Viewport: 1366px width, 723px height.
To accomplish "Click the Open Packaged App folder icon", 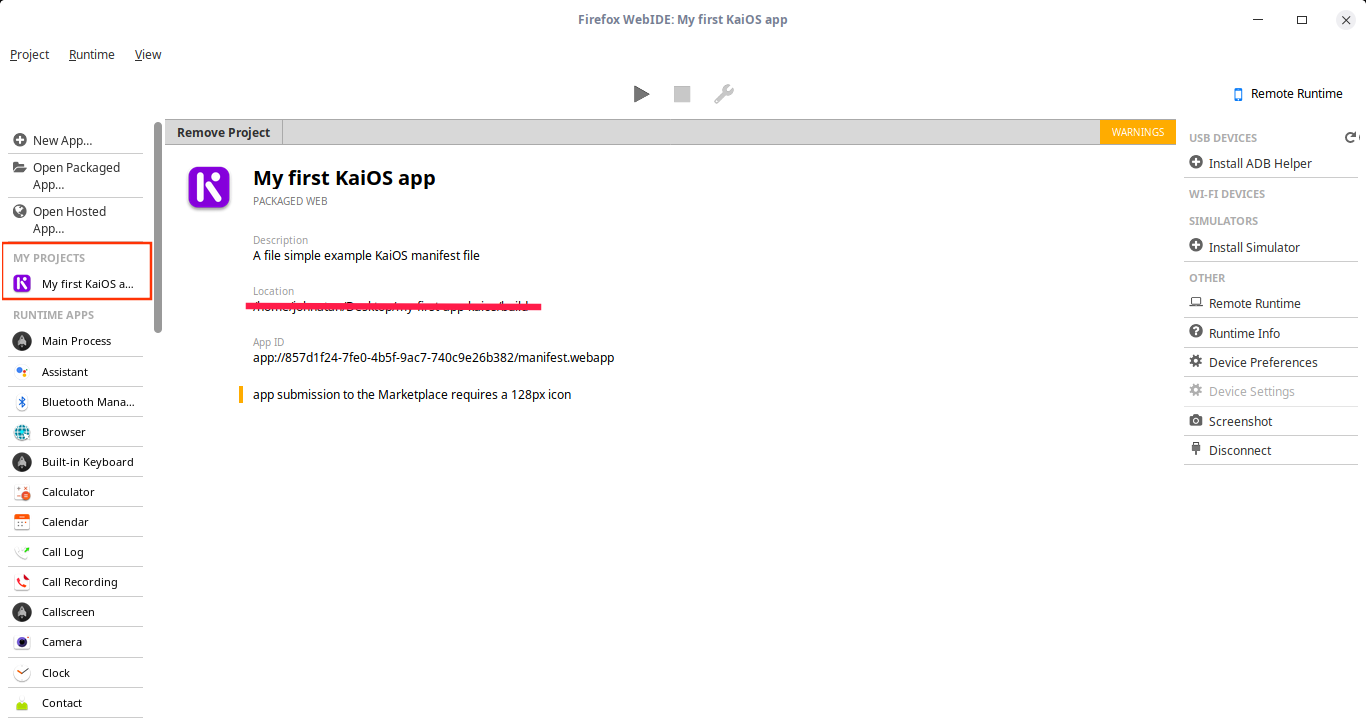I will (20, 167).
